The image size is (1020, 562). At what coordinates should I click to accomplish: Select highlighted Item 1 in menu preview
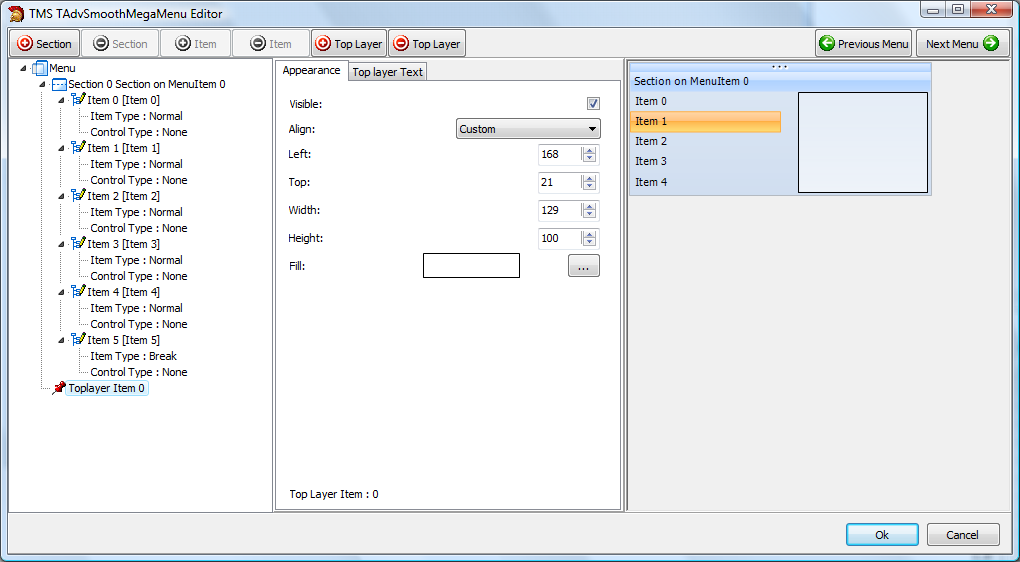(x=705, y=122)
